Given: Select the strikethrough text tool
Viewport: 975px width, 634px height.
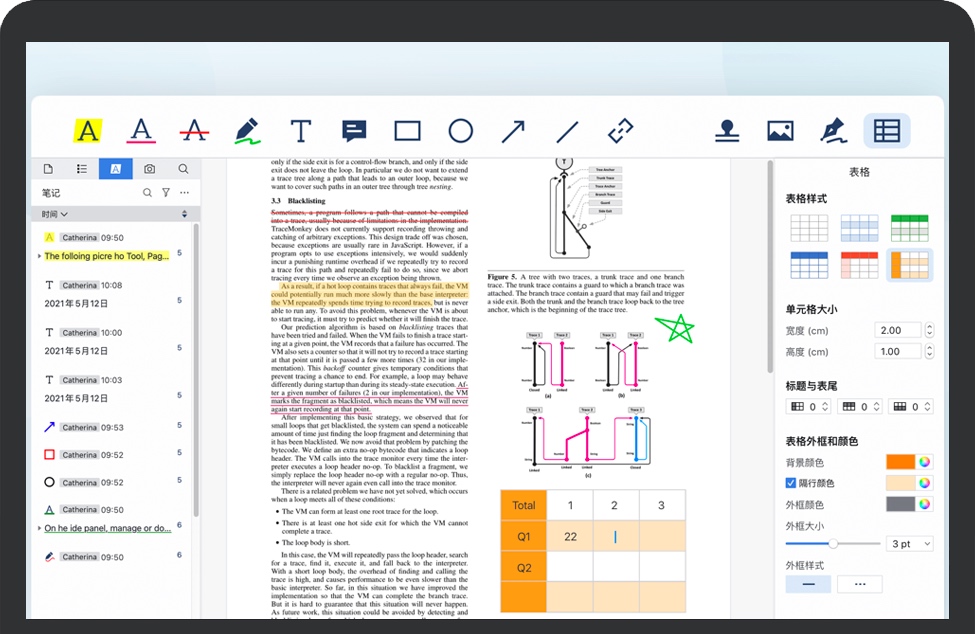Looking at the screenshot, I should [x=194, y=130].
